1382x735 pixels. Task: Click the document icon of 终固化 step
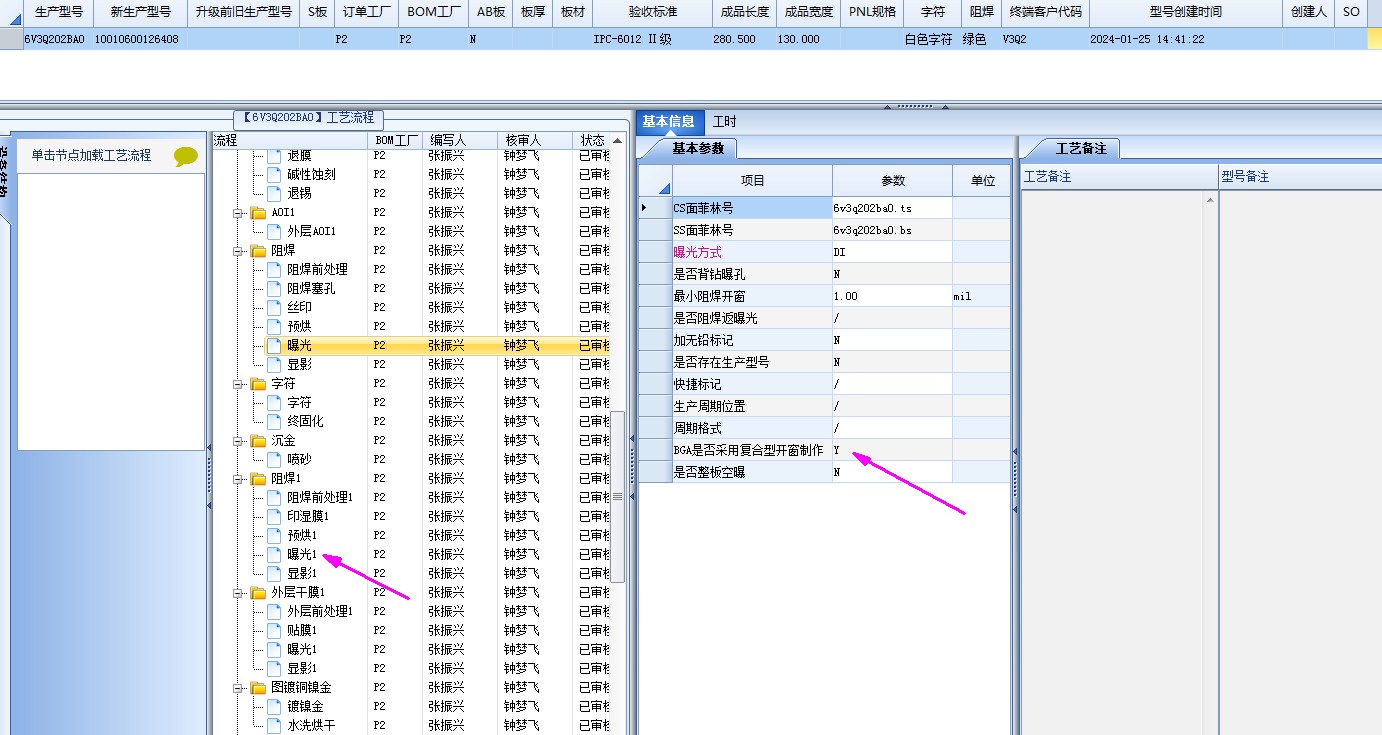(275, 421)
